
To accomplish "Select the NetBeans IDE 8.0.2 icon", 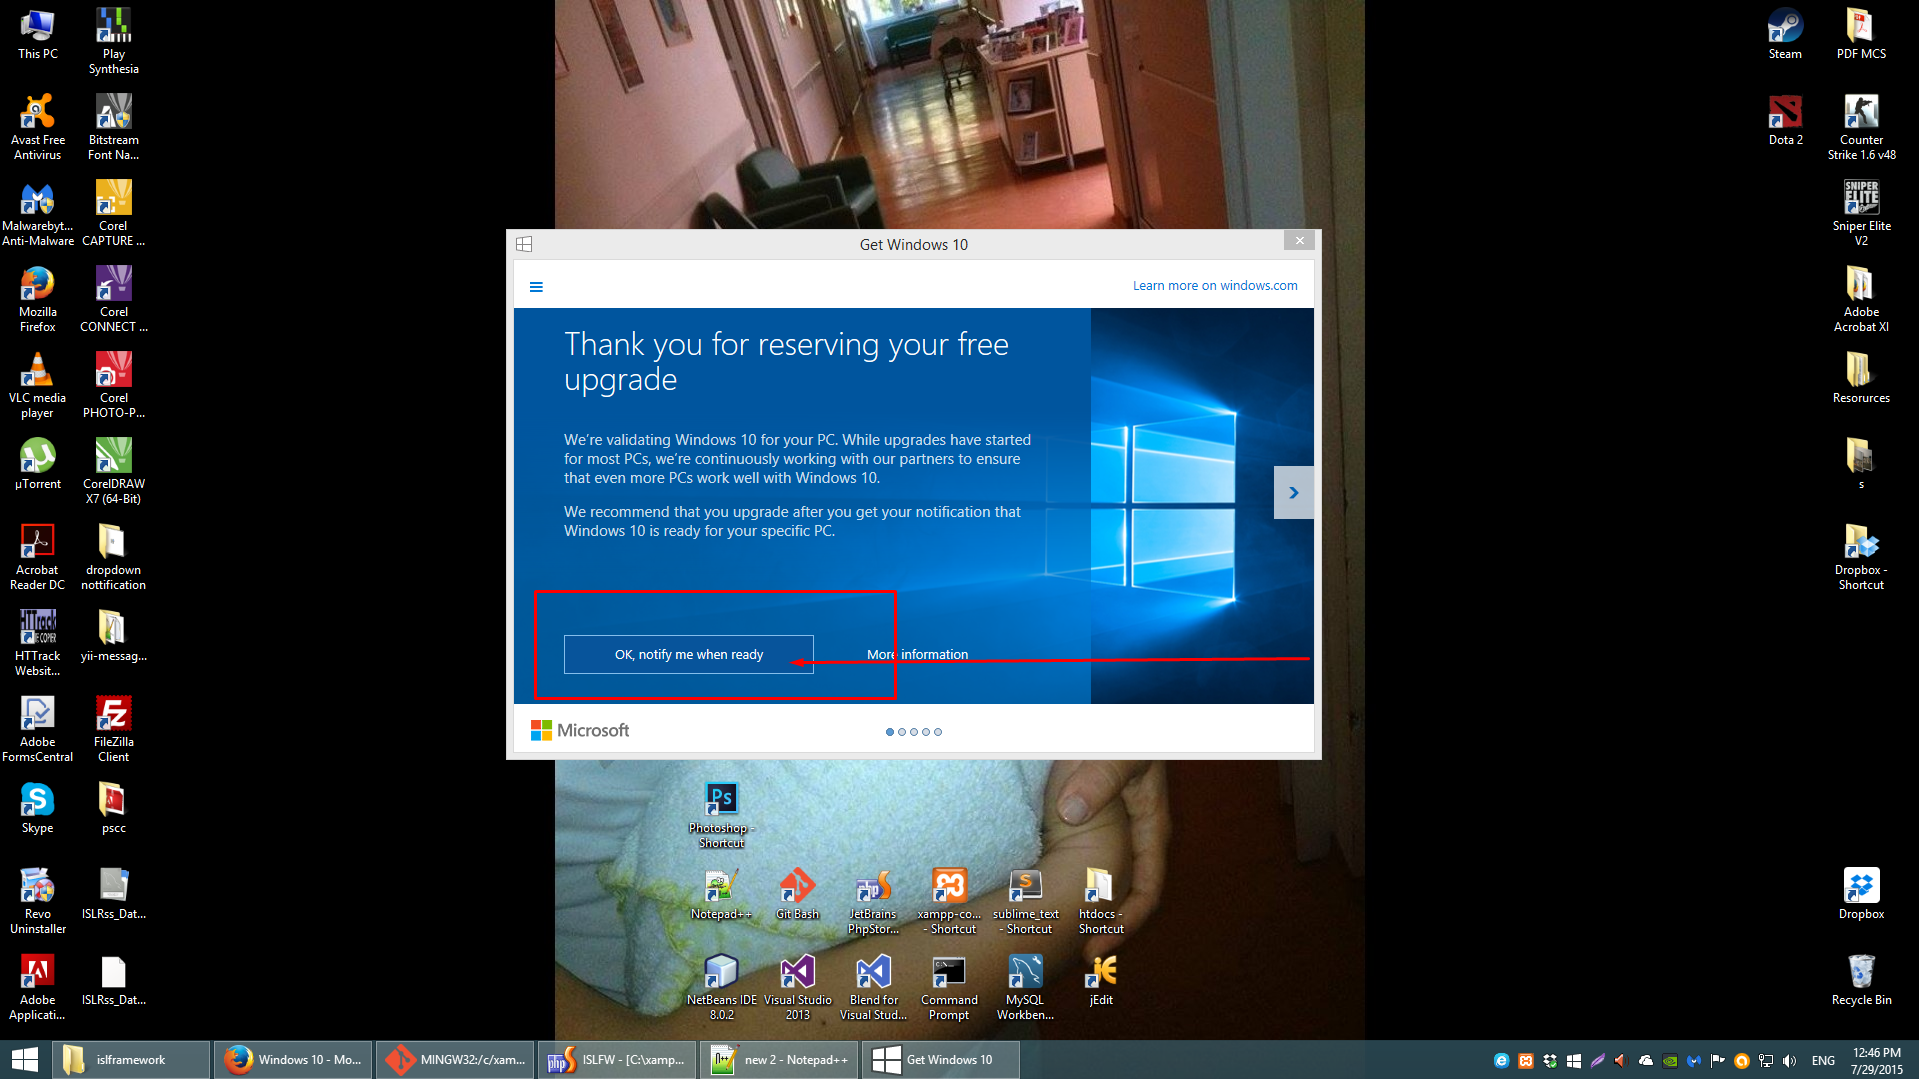I will [x=721, y=987].
